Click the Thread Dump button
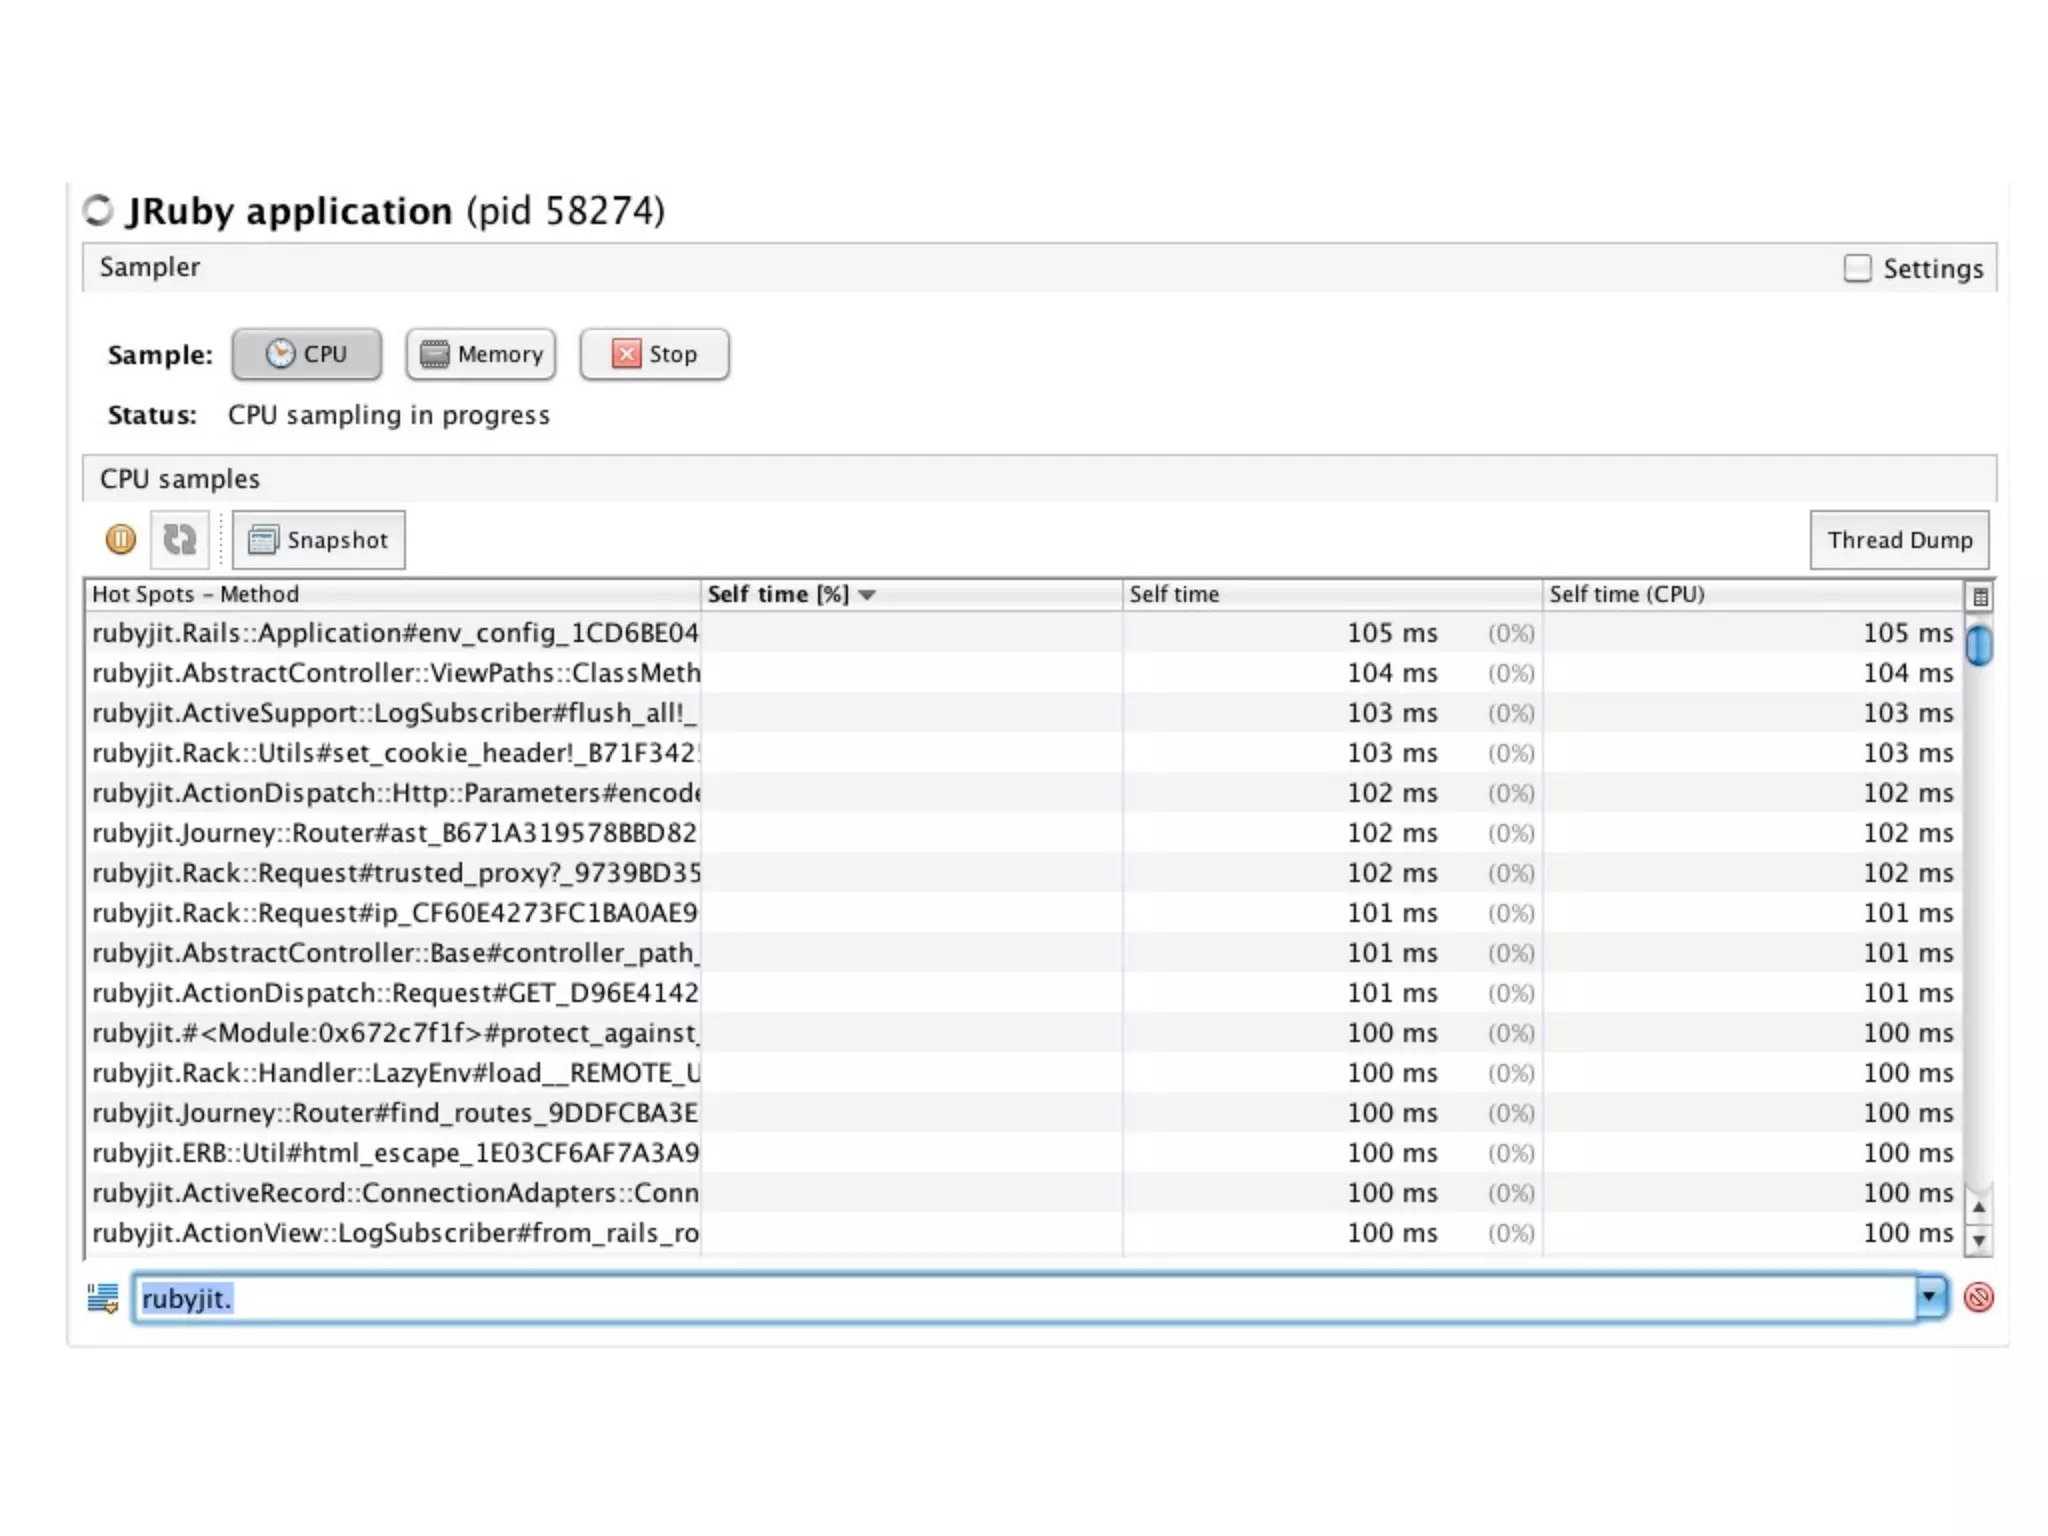 [1899, 540]
